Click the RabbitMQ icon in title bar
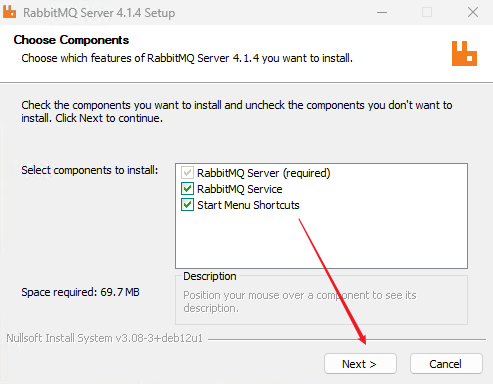This screenshot has height=384, width=493. (x=9, y=12)
